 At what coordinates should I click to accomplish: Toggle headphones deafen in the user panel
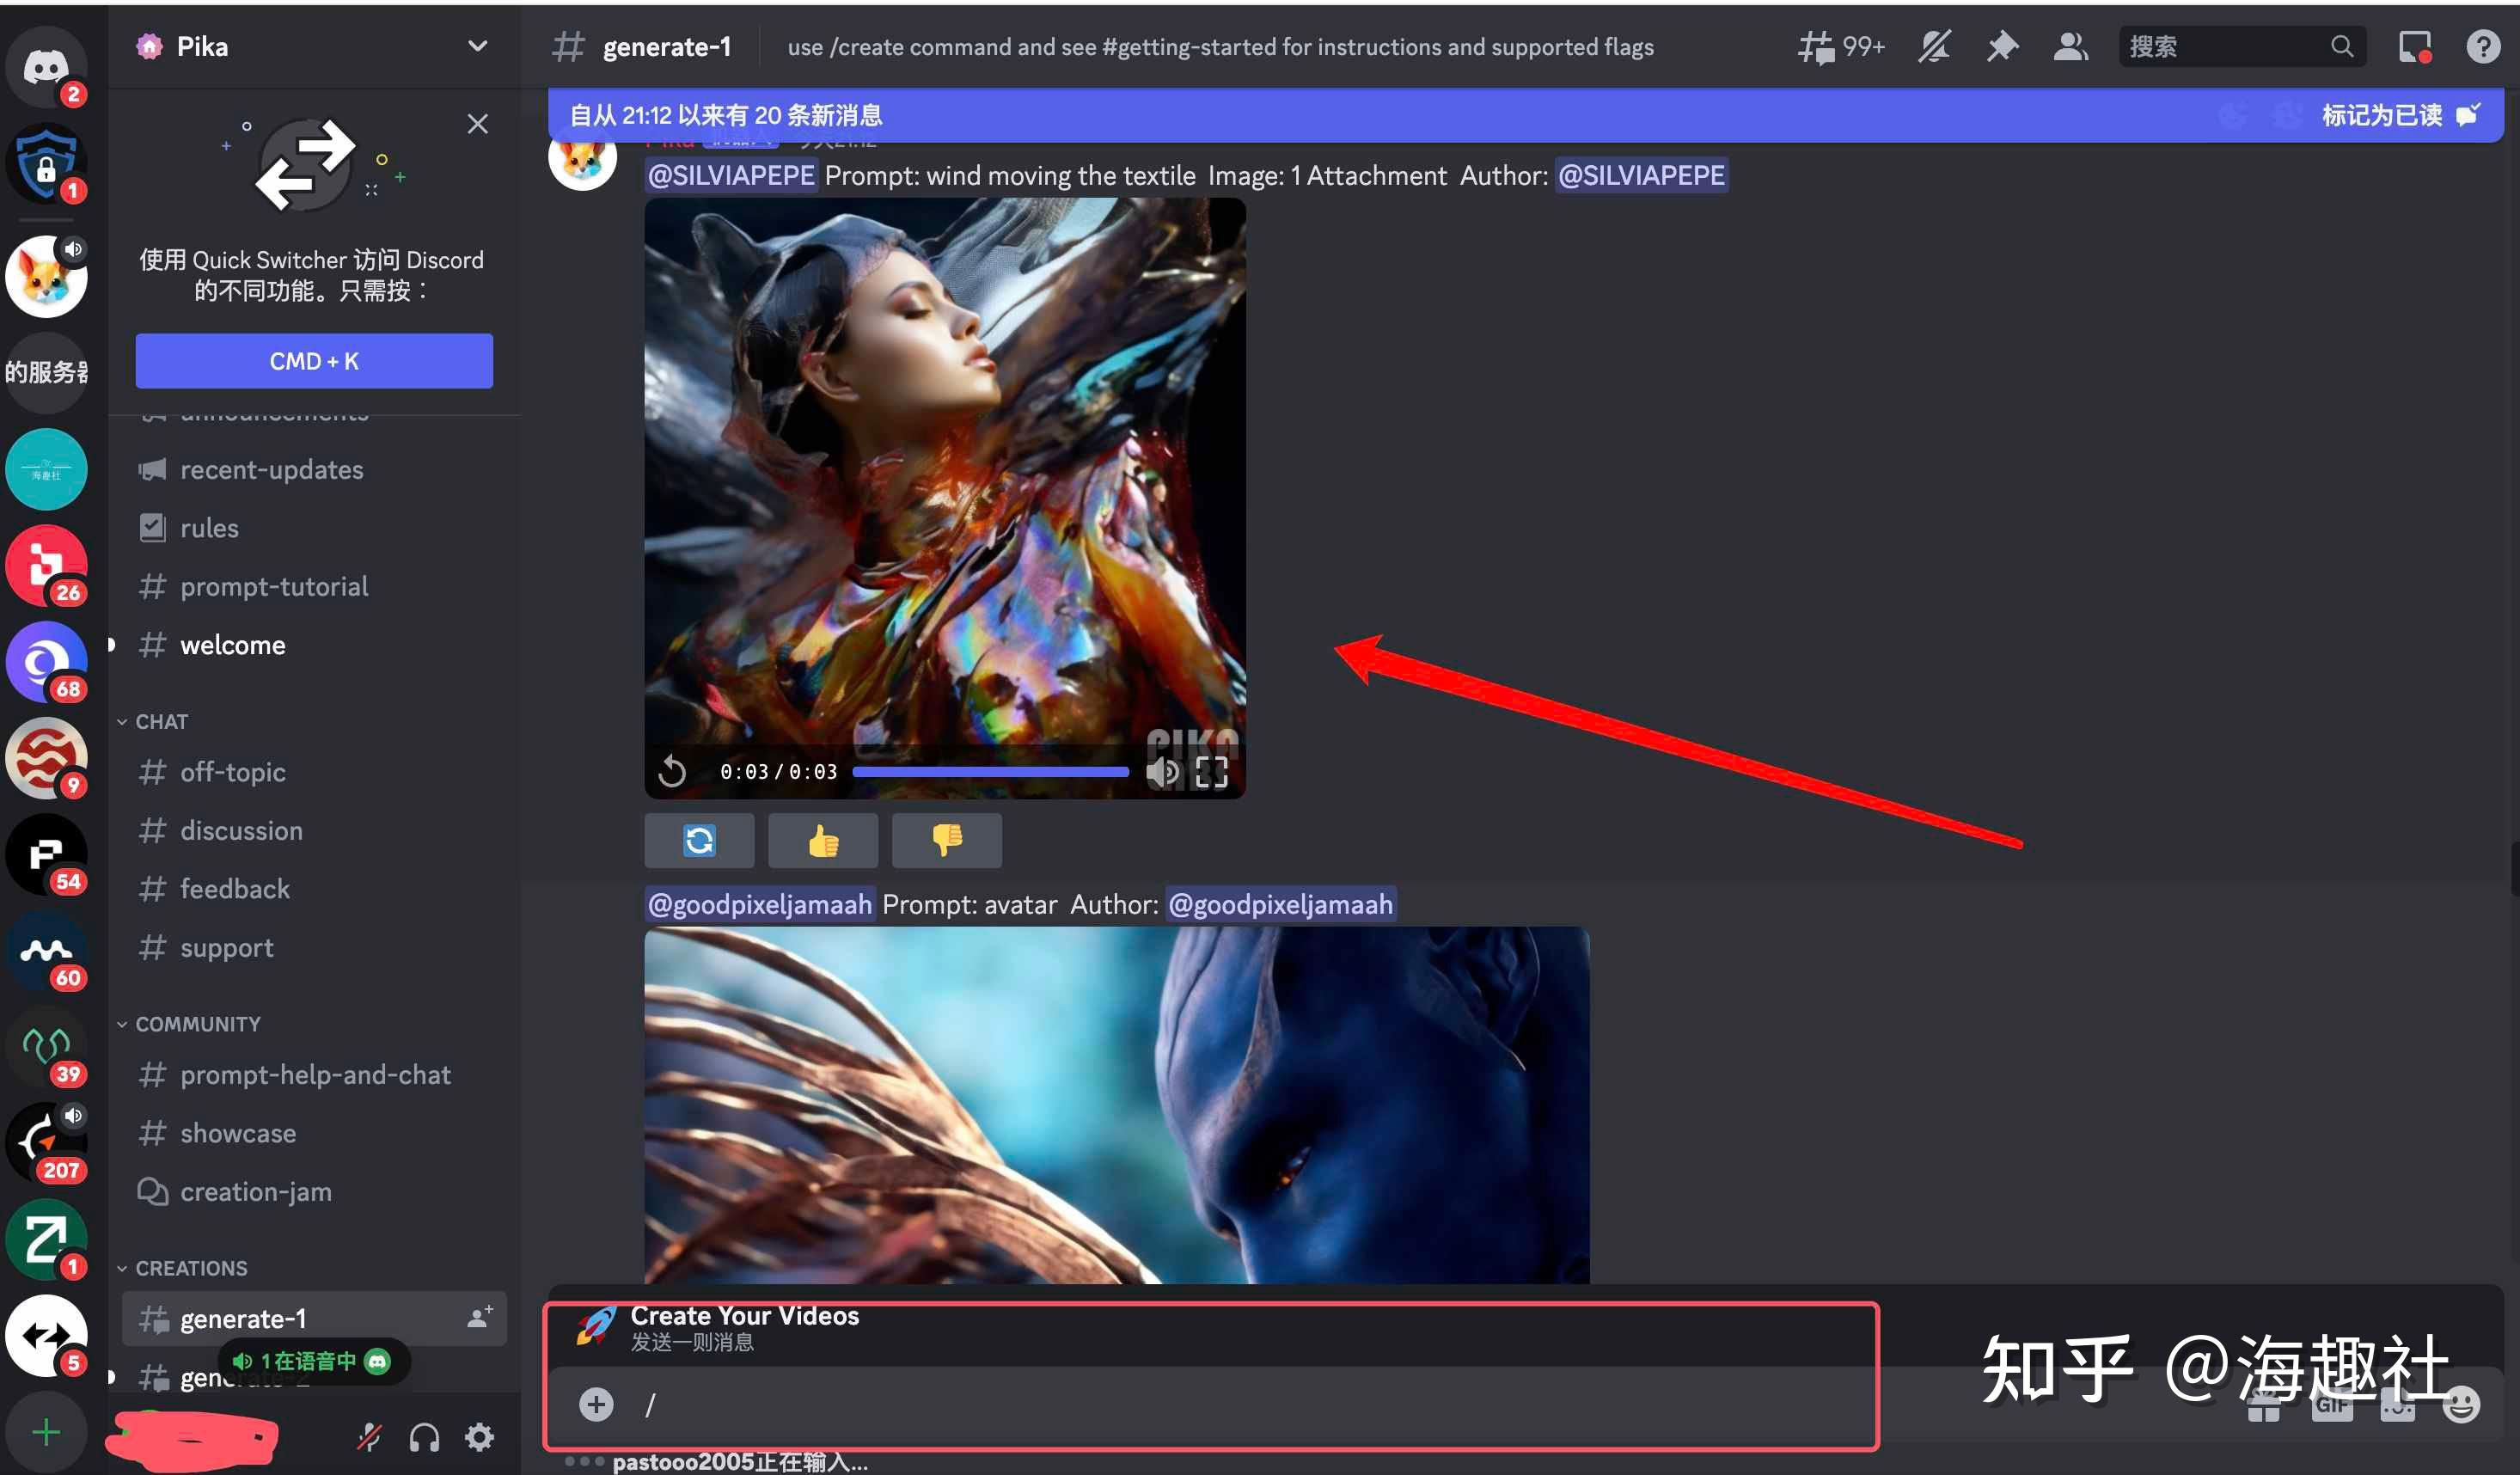tap(424, 1437)
